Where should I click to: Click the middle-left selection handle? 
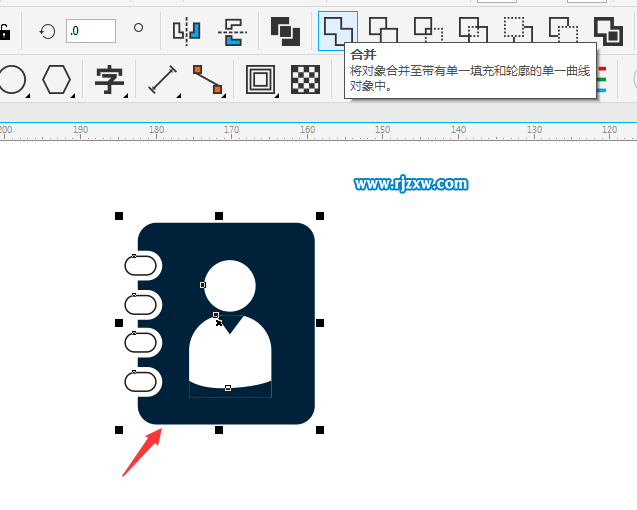119,323
